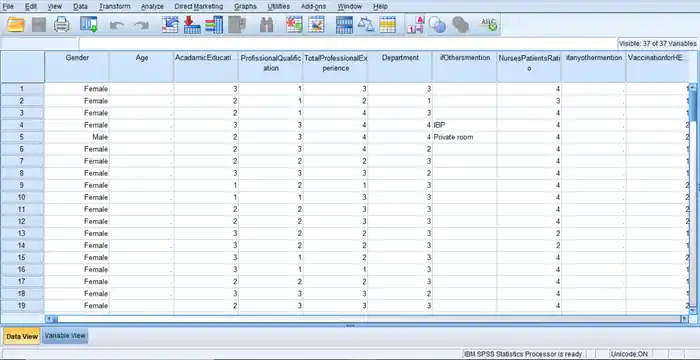This screenshot has width=700, height=360.
Task: Open the Data menu
Action: coord(80,7)
